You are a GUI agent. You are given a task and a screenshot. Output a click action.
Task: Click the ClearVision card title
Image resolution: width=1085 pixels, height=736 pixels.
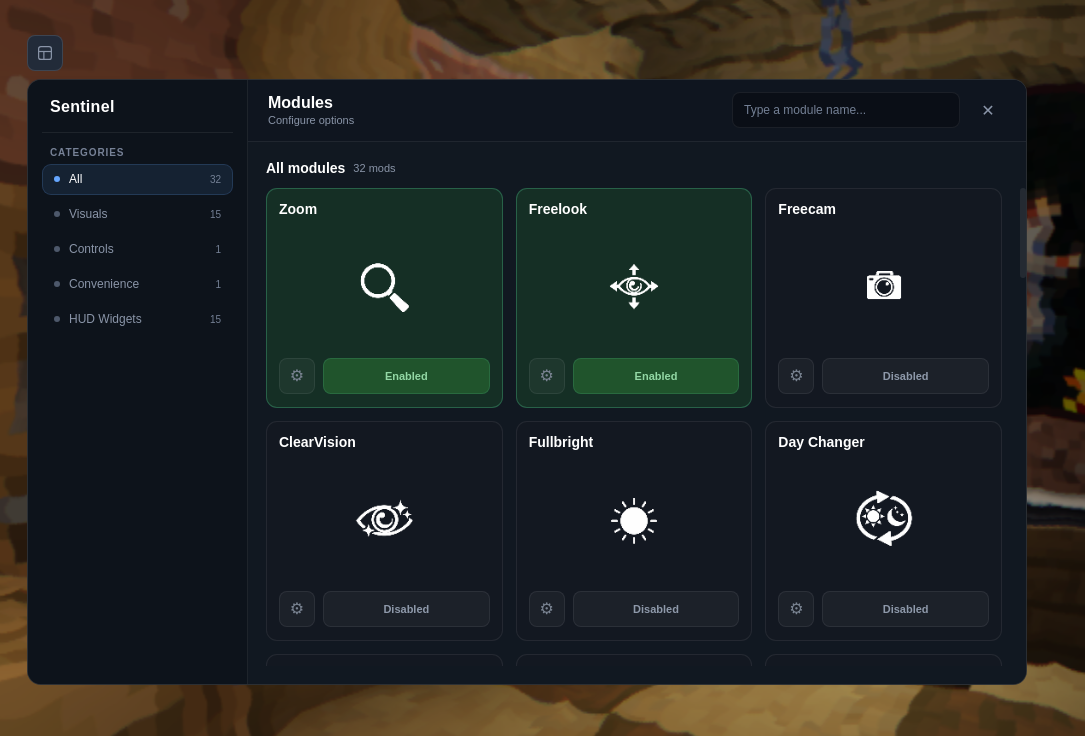(317, 442)
